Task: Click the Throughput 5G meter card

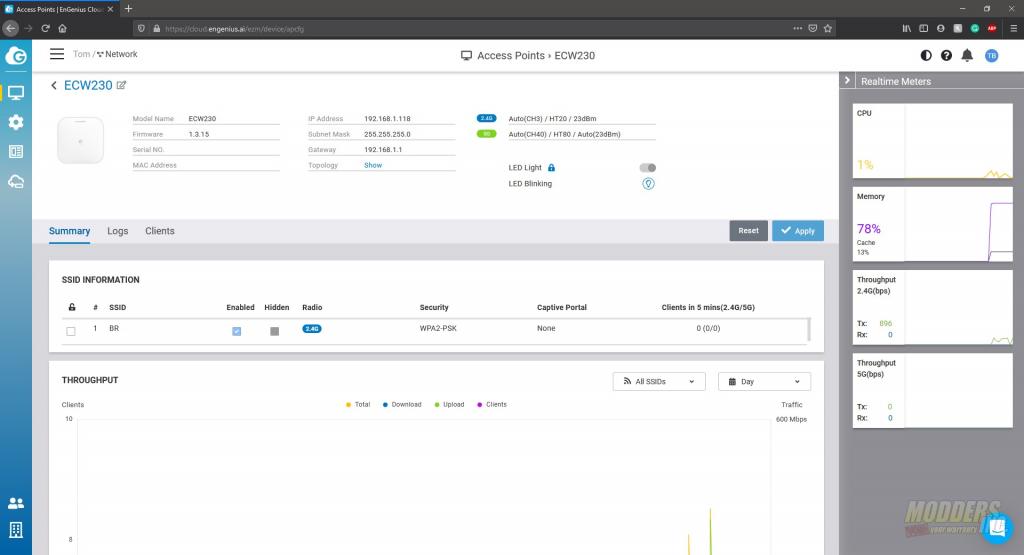Action: [933, 391]
